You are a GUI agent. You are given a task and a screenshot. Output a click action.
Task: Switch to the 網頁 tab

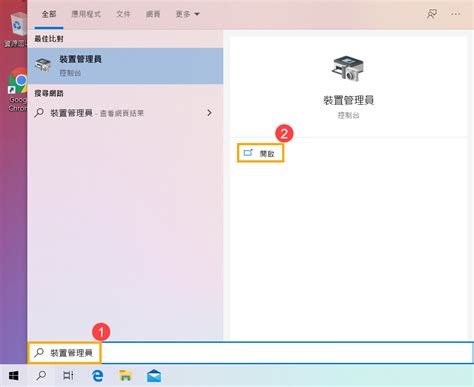153,14
